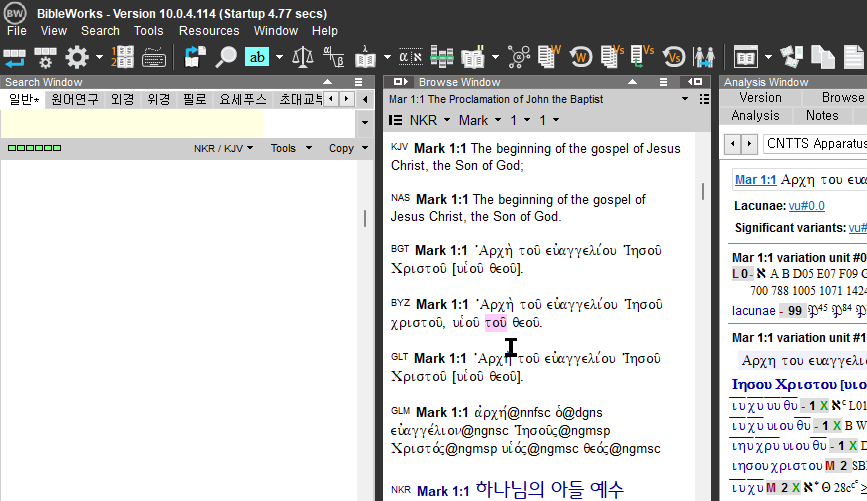The width and height of the screenshot is (867, 501).
Task: Click the Mar 1:1 link in Analysis Window
Action: coord(755,180)
